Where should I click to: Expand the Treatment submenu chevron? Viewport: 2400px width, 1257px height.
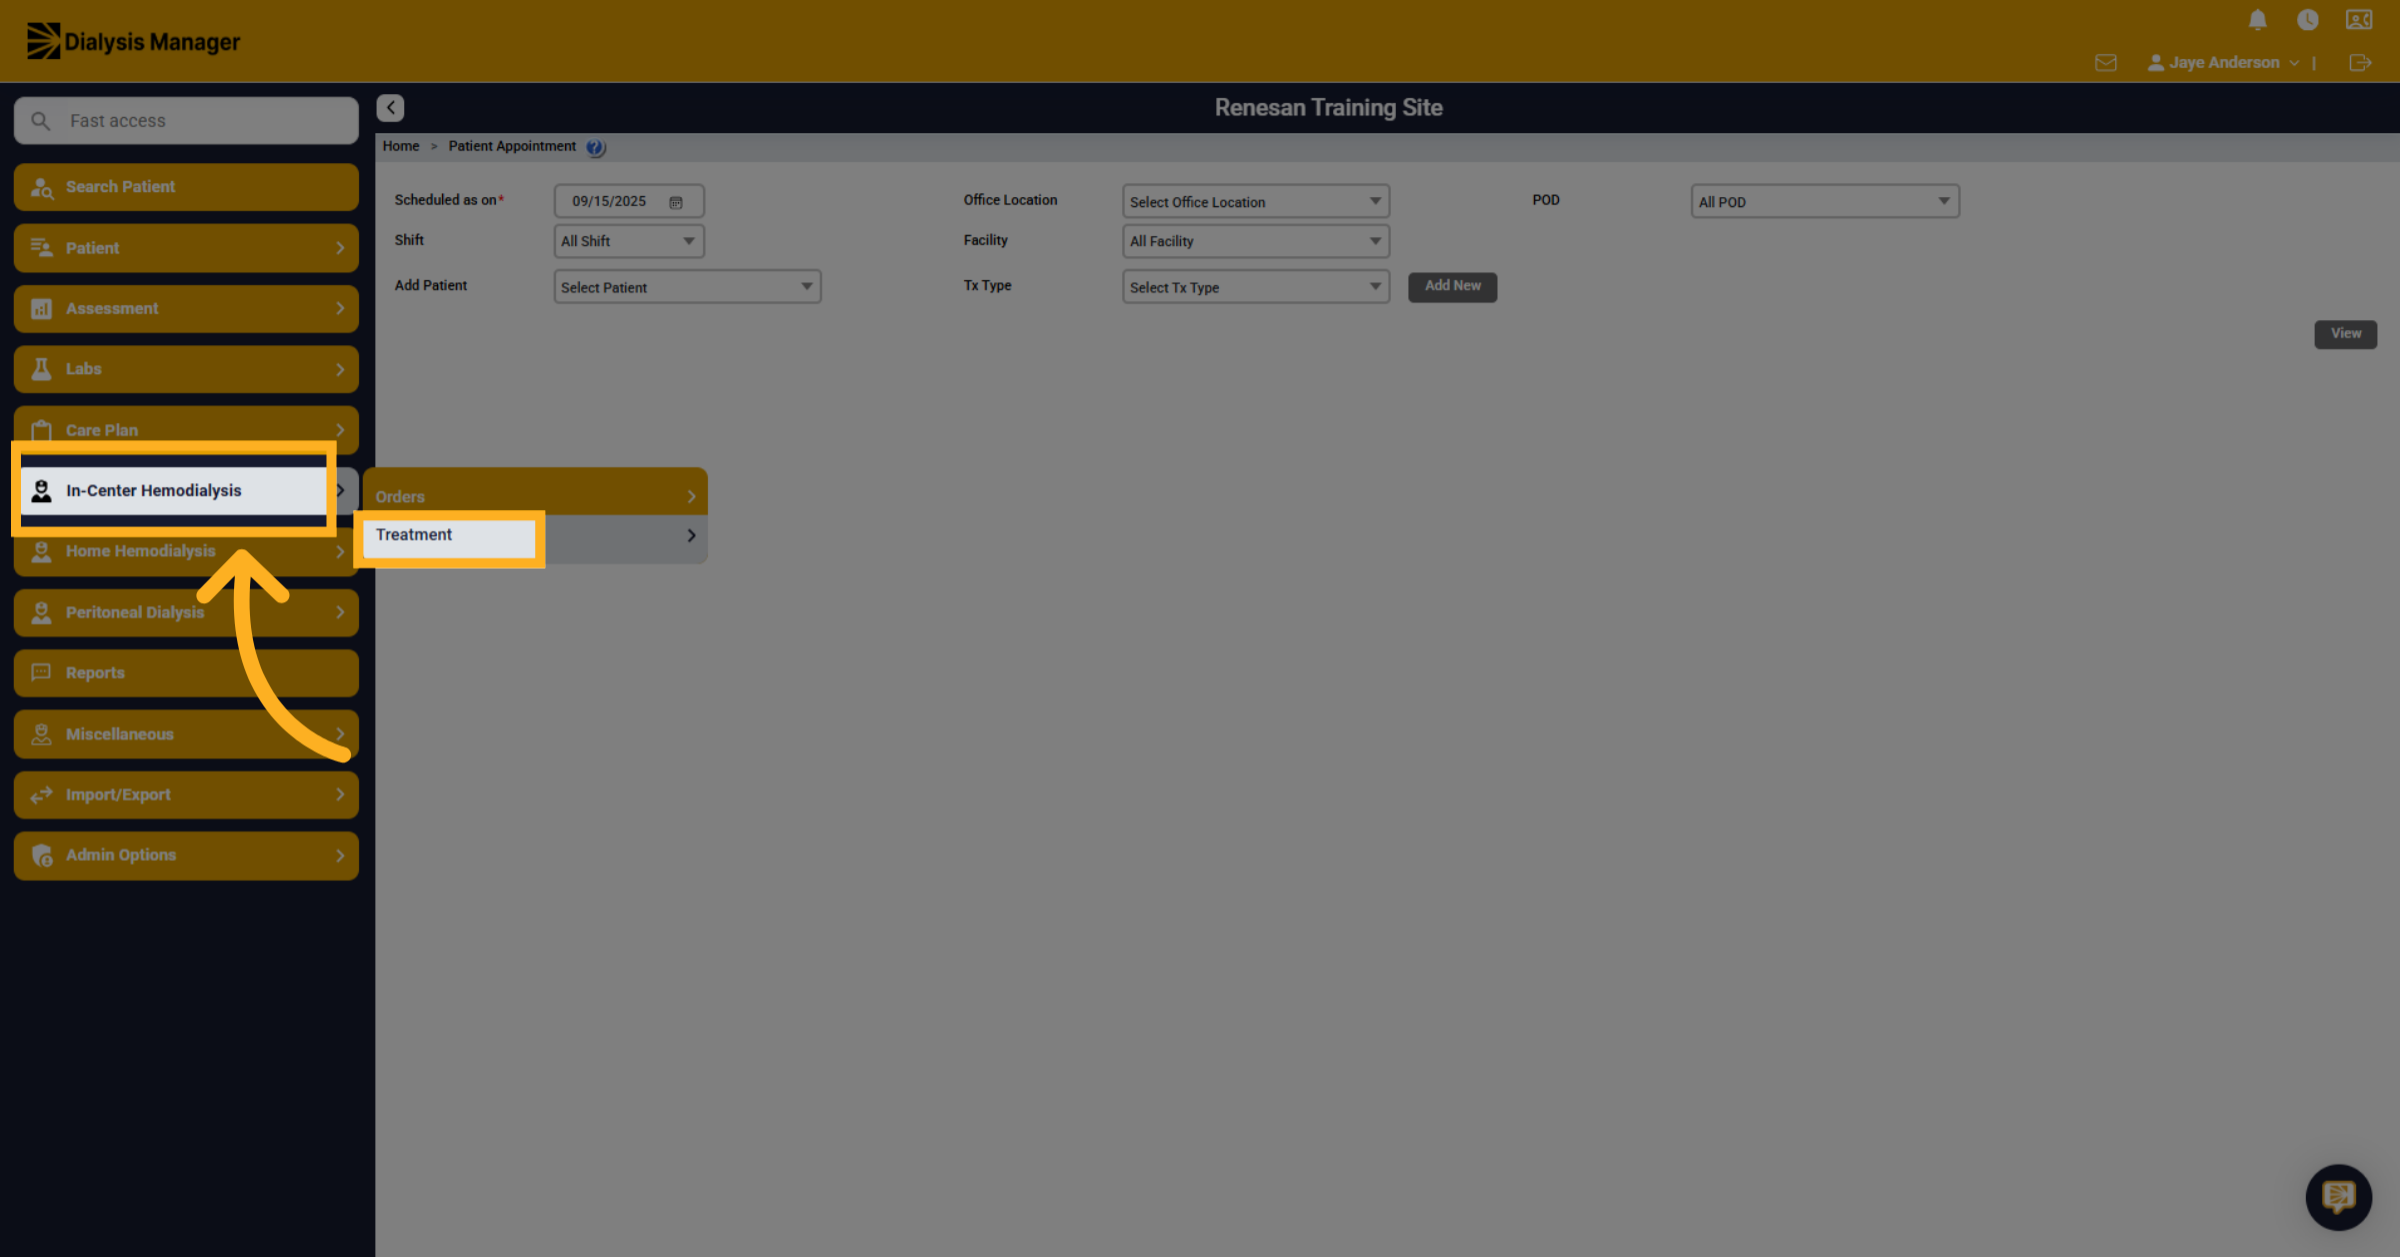(691, 536)
